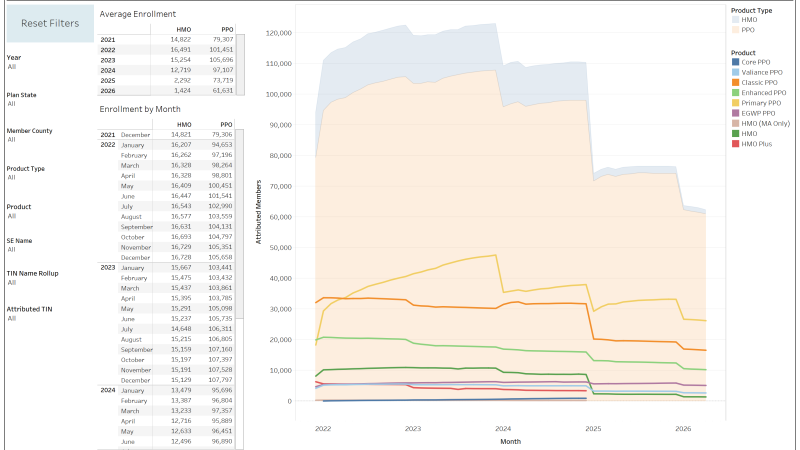Expand the Member County filter
Viewport: 800px width, 450px height.
(12, 140)
